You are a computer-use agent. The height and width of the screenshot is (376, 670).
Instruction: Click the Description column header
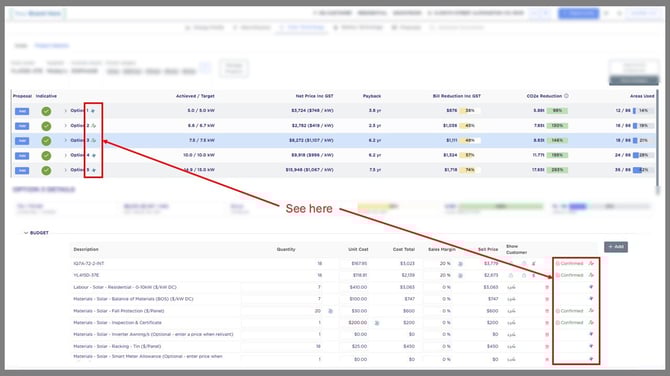[x=86, y=249]
